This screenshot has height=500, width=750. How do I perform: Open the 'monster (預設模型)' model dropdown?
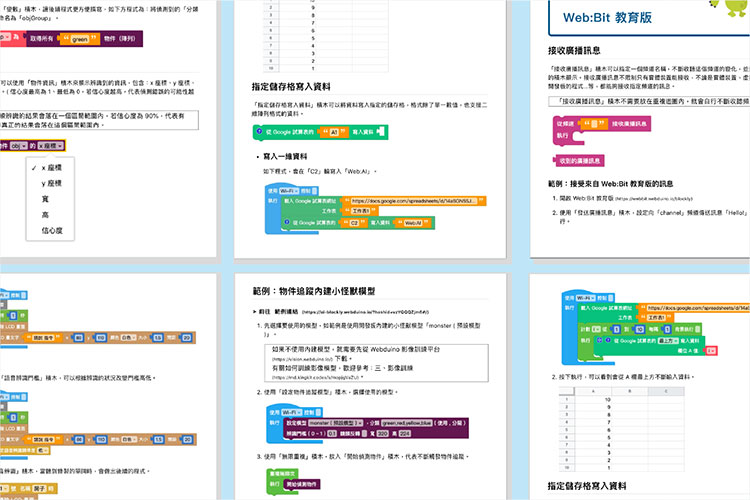(335, 423)
